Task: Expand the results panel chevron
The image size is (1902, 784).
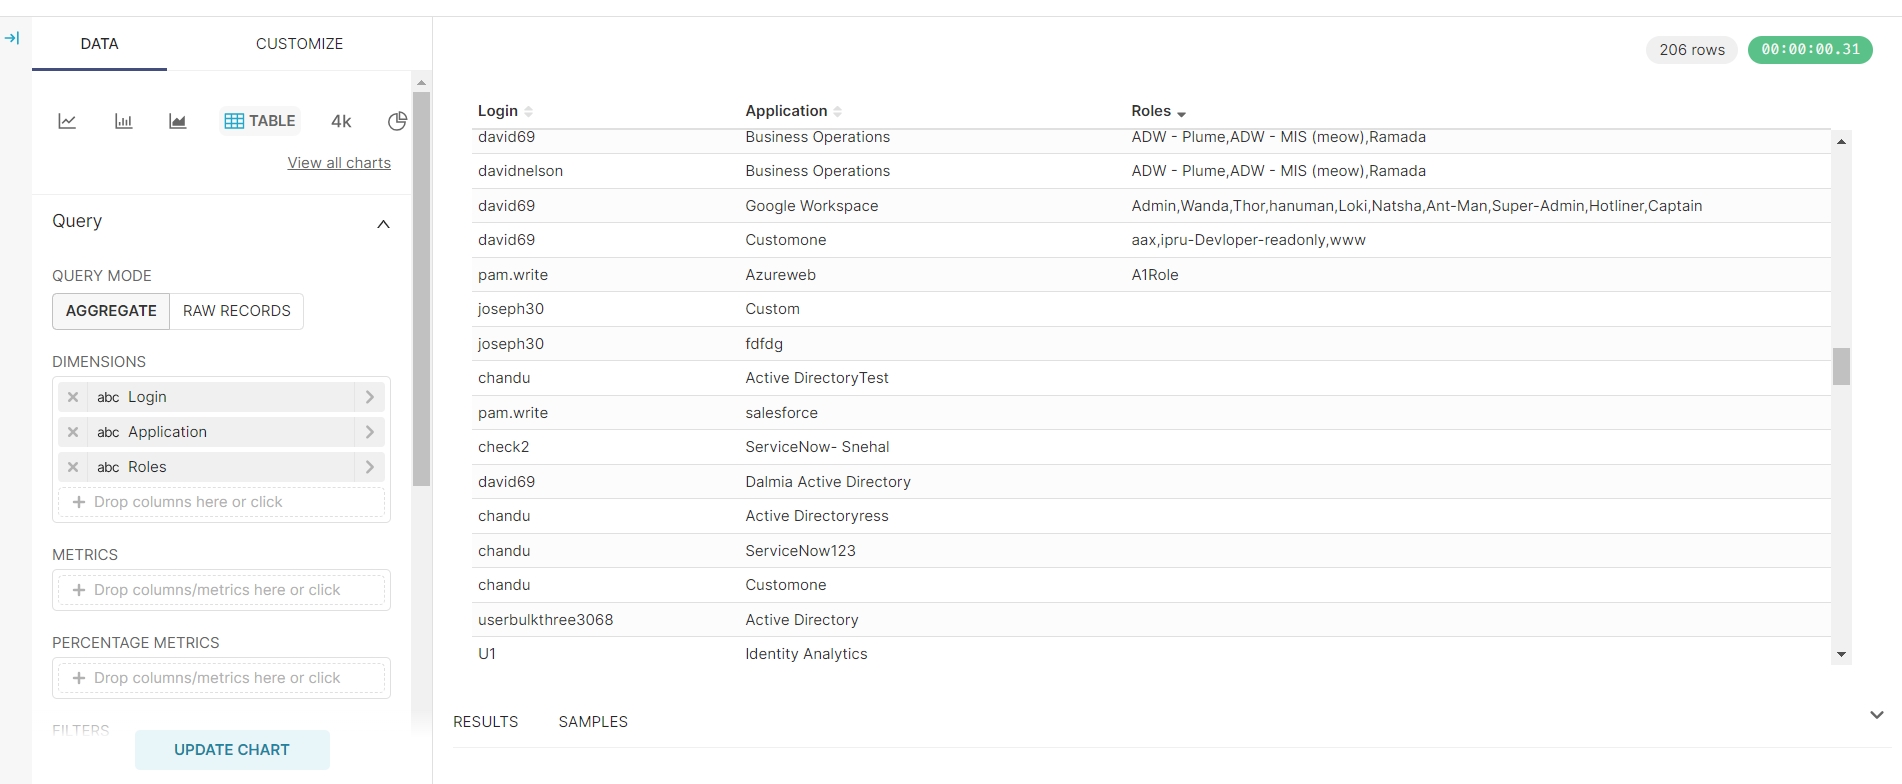Action: pyautogui.click(x=1876, y=715)
